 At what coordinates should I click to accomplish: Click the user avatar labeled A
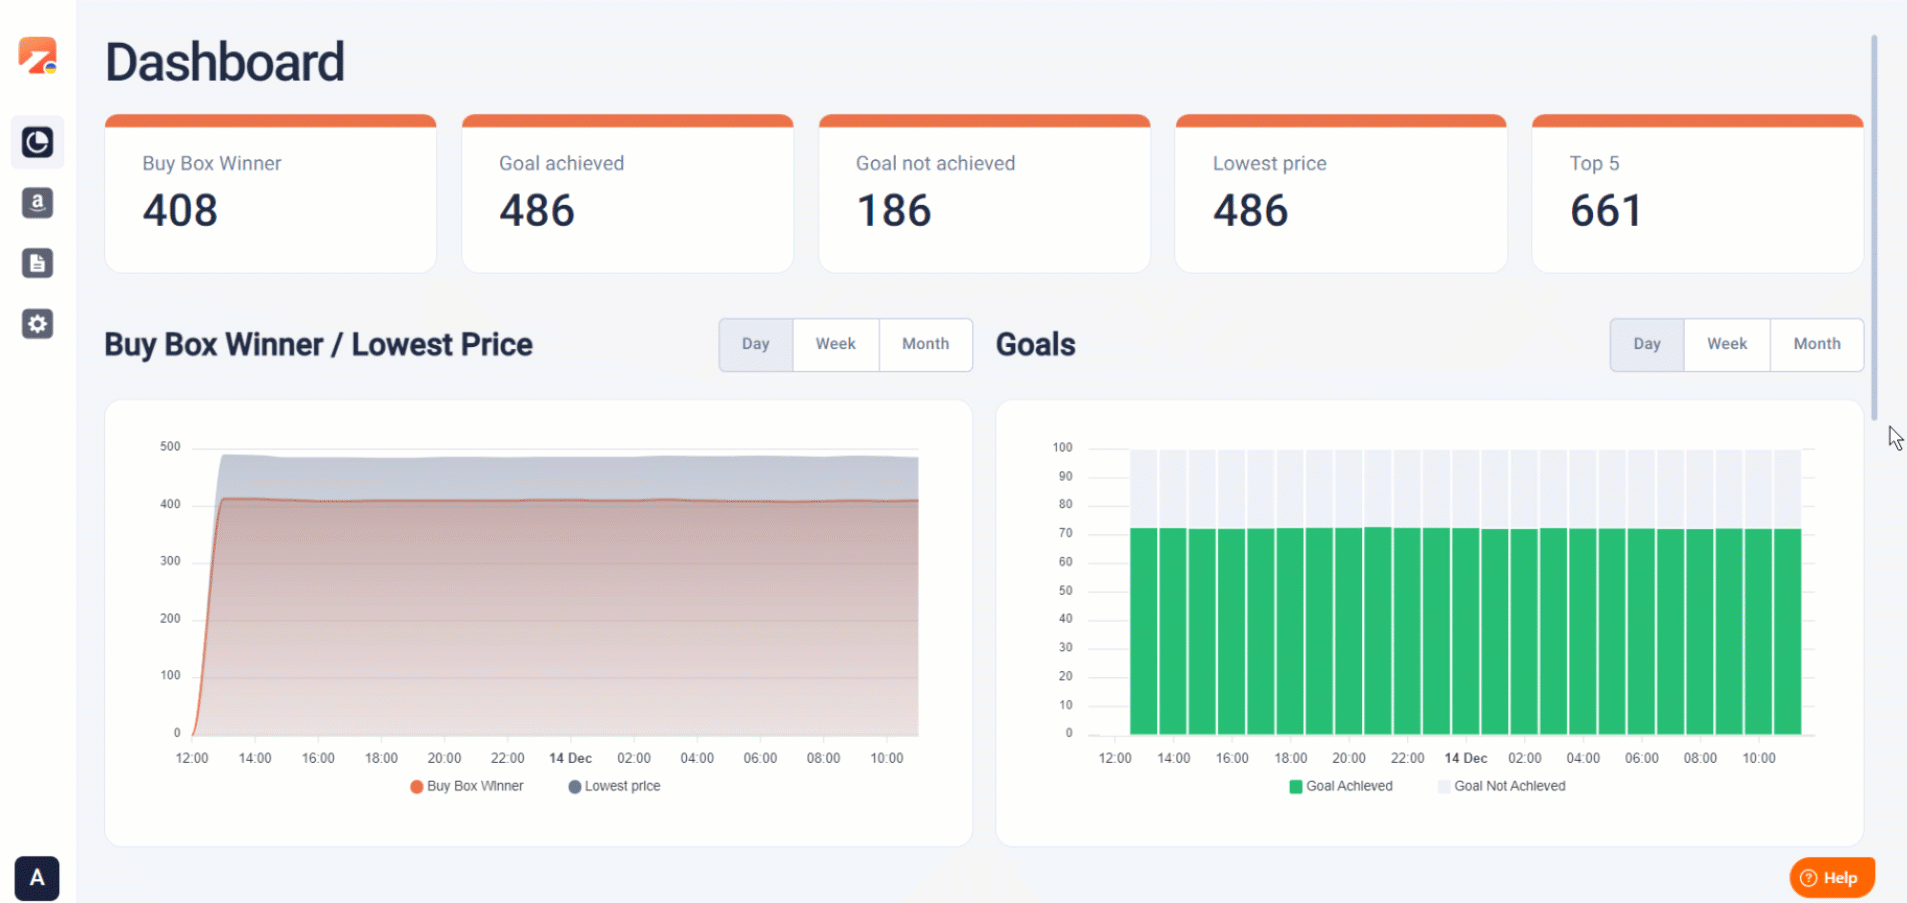[37, 878]
